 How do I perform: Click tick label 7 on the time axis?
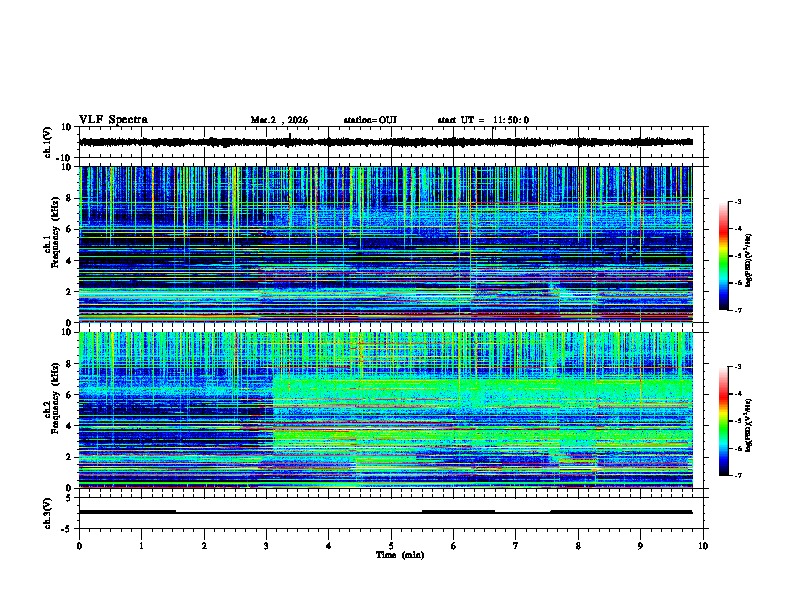point(516,546)
